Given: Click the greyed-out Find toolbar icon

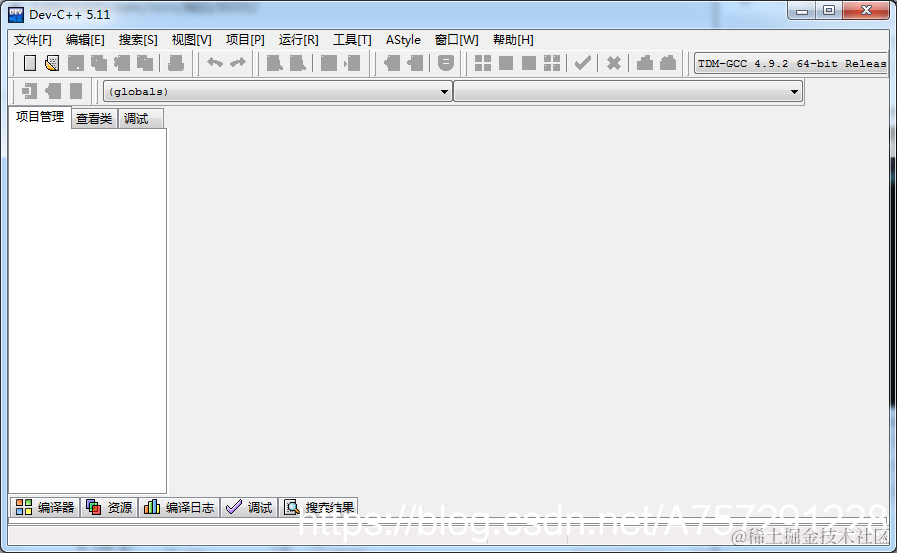Looking at the screenshot, I should [275, 63].
